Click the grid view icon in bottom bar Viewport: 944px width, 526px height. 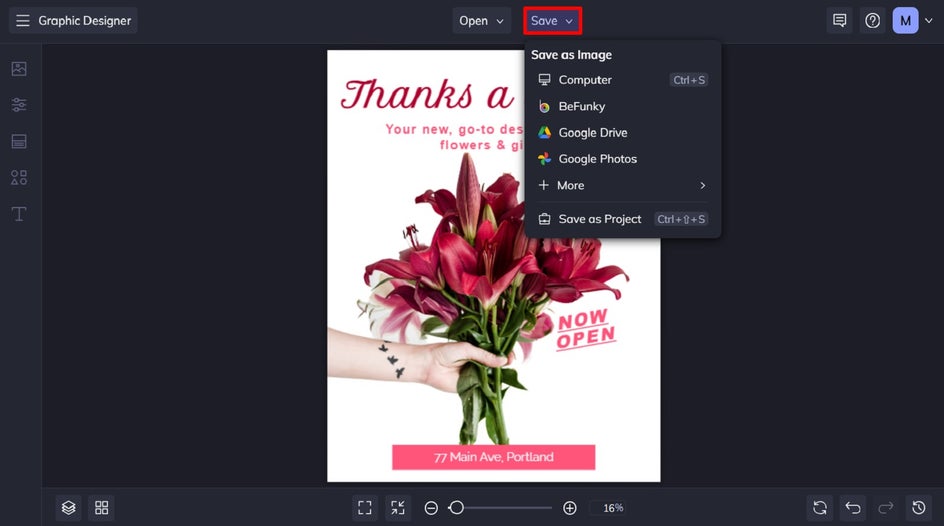(102, 508)
